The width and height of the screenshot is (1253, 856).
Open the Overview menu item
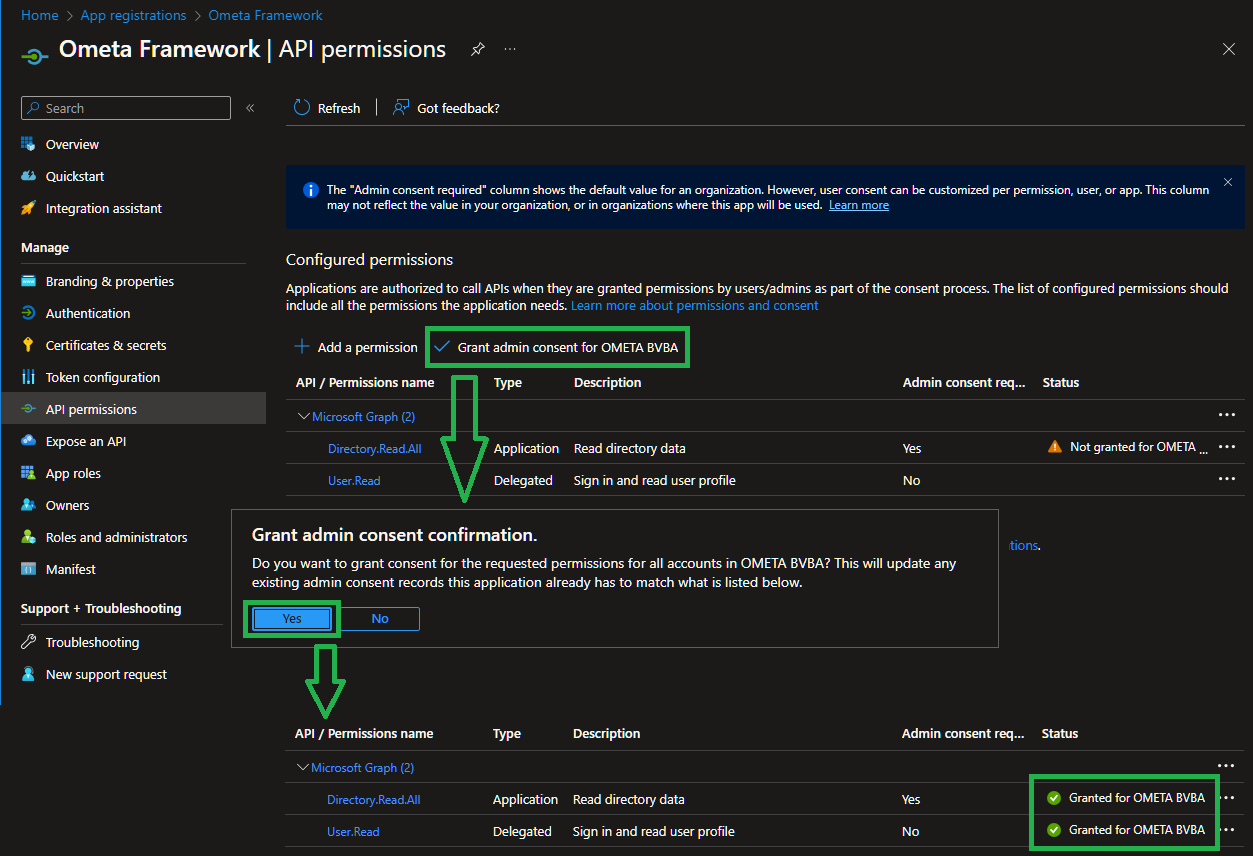point(72,144)
